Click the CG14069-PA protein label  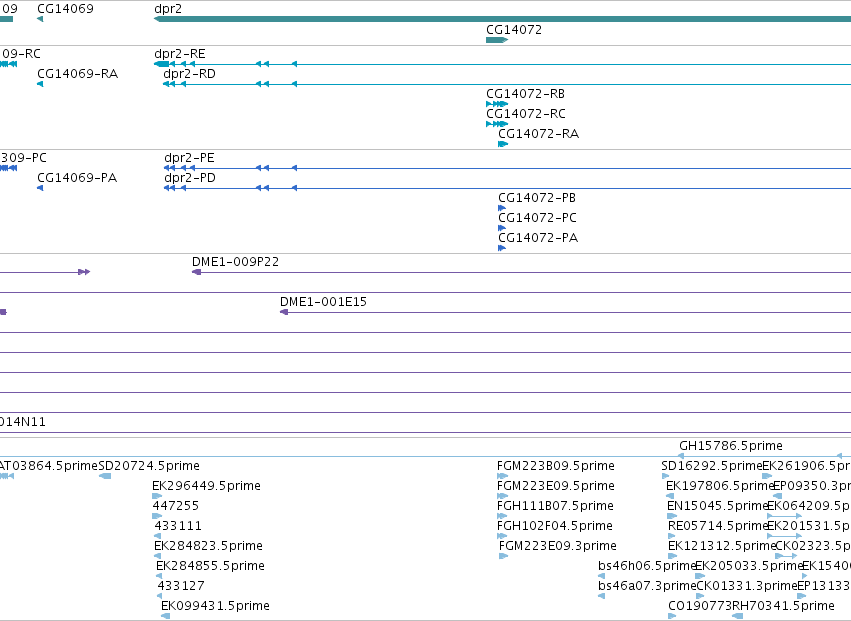[77, 178]
